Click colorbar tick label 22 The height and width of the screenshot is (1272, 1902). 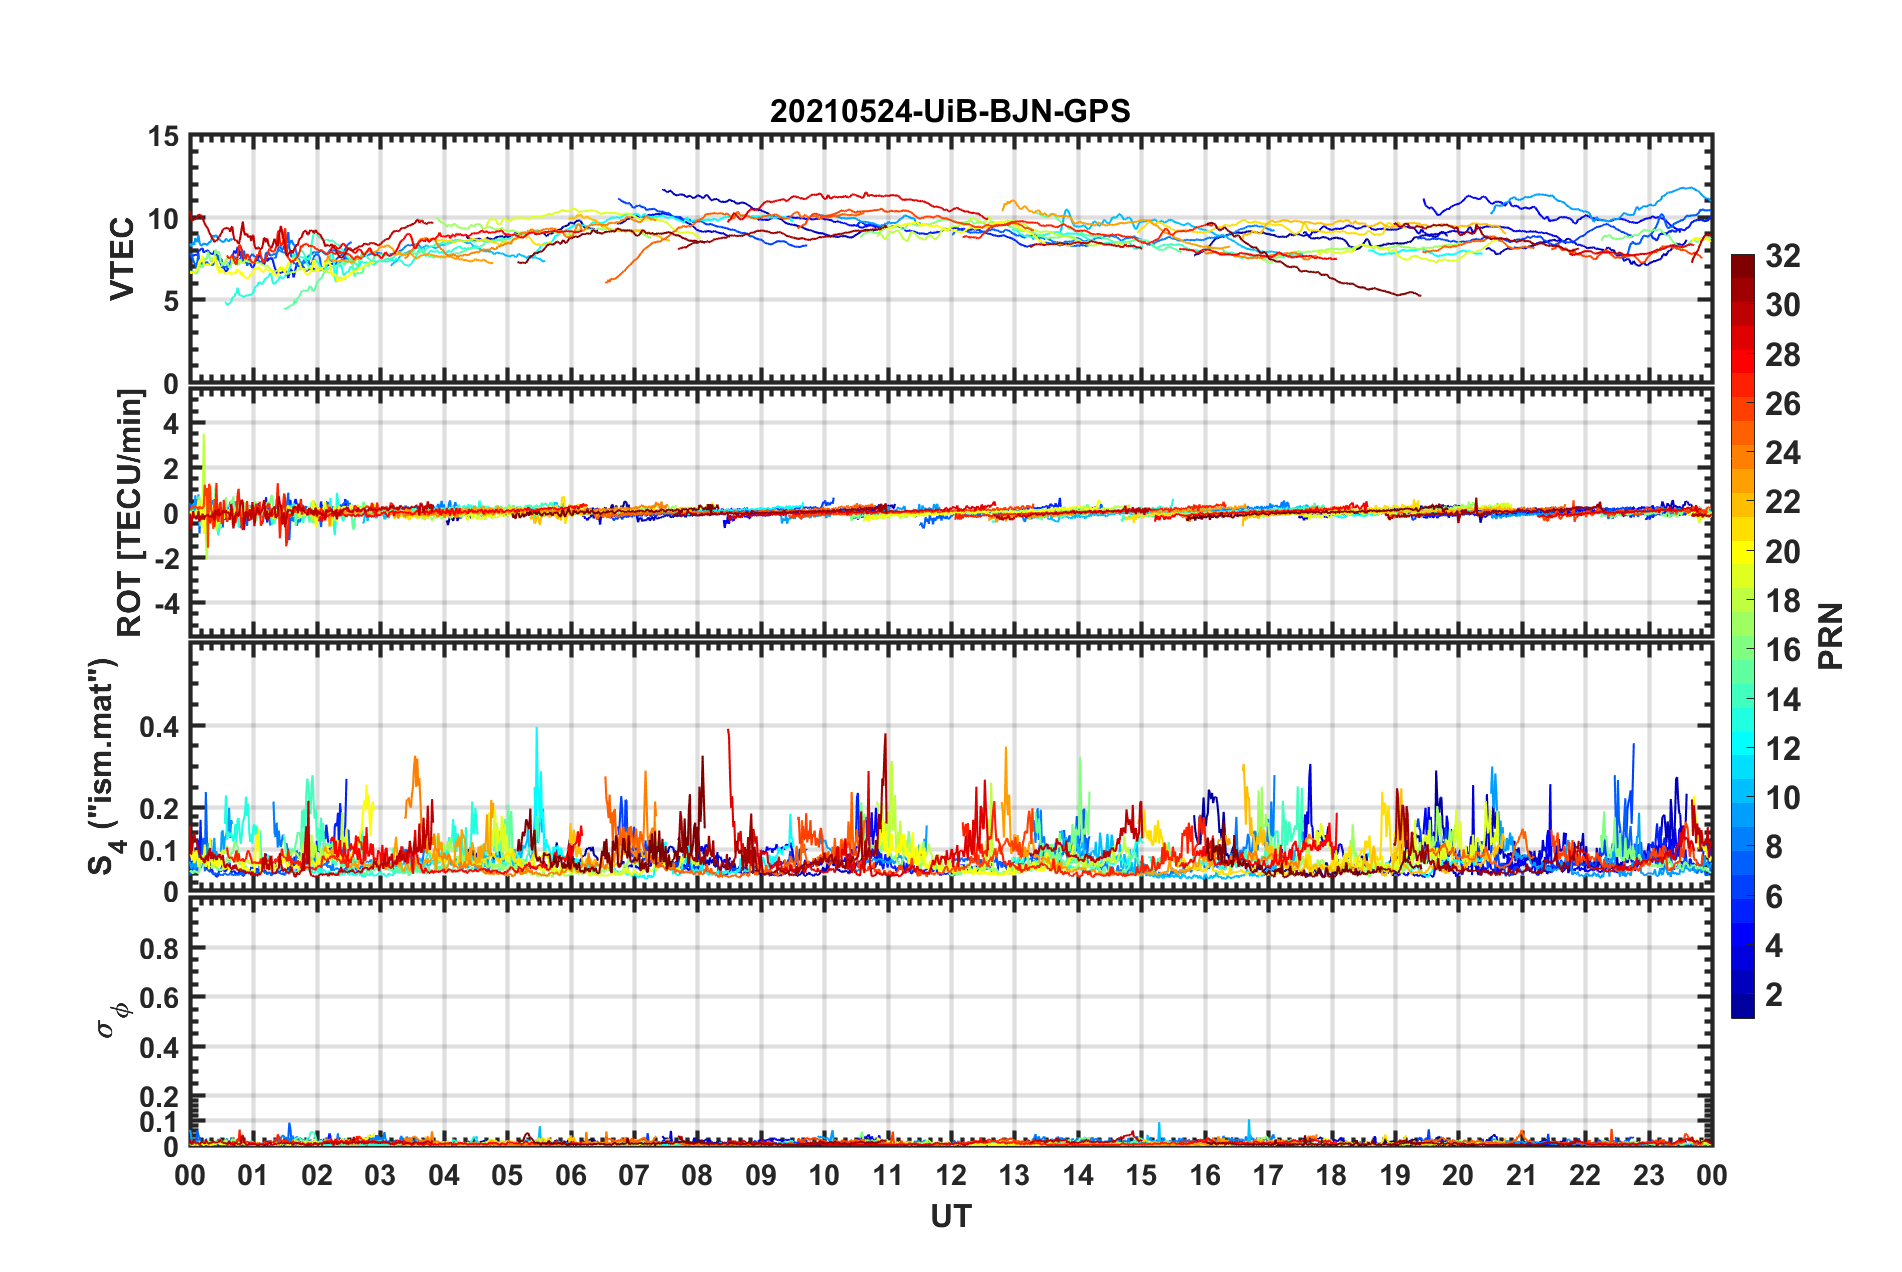pos(1783,502)
